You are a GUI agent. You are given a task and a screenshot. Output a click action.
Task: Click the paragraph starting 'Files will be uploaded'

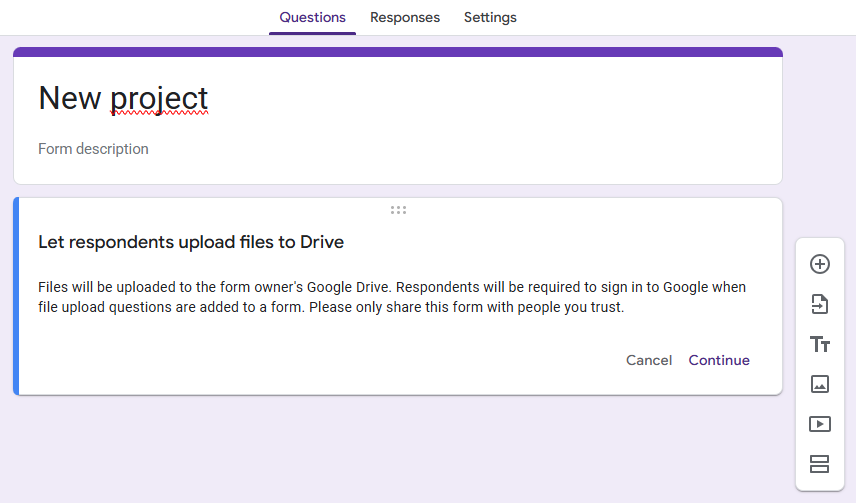[x=392, y=297]
